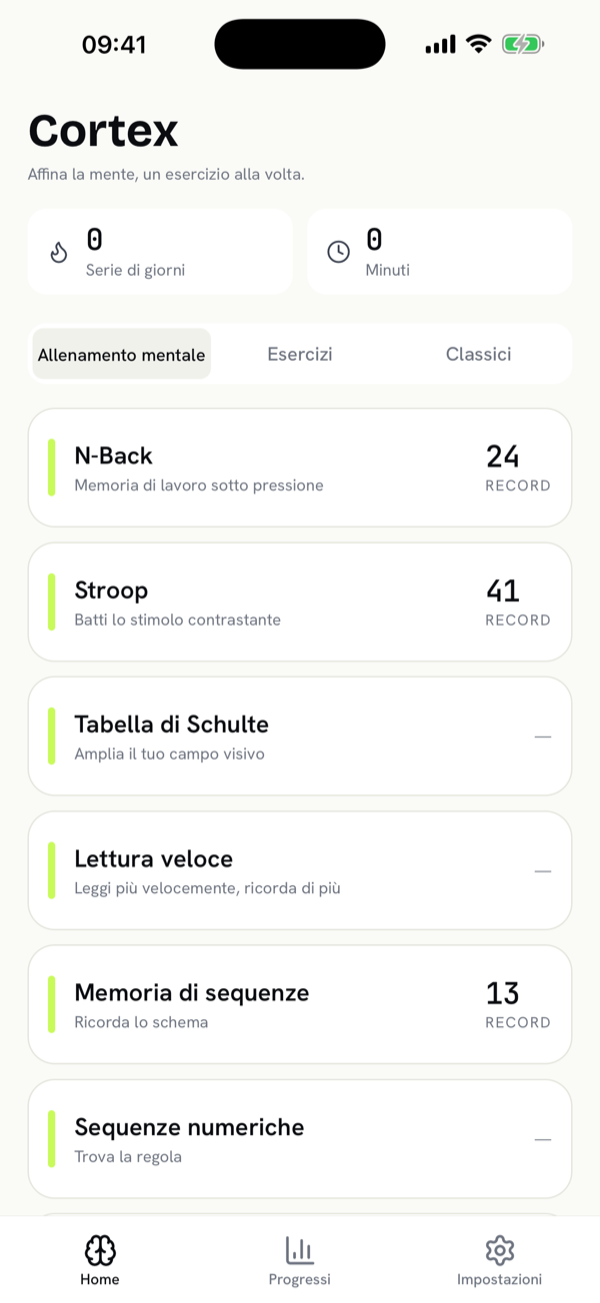This screenshot has width=600, height=1303.
Task: Open the Sequenze numeriche card
Action: (x=300, y=1138)
